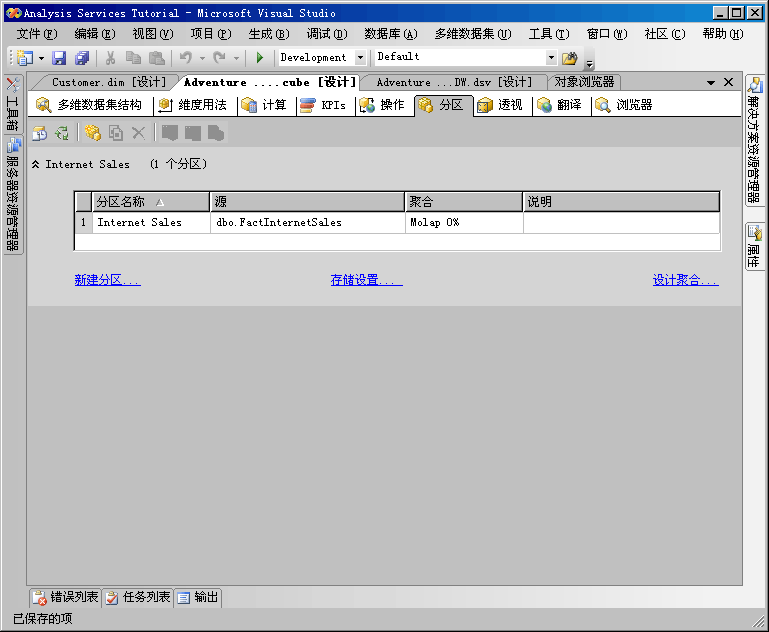
Task: Click the New Partition cubes icon
Action: click(x=92, y=133)
